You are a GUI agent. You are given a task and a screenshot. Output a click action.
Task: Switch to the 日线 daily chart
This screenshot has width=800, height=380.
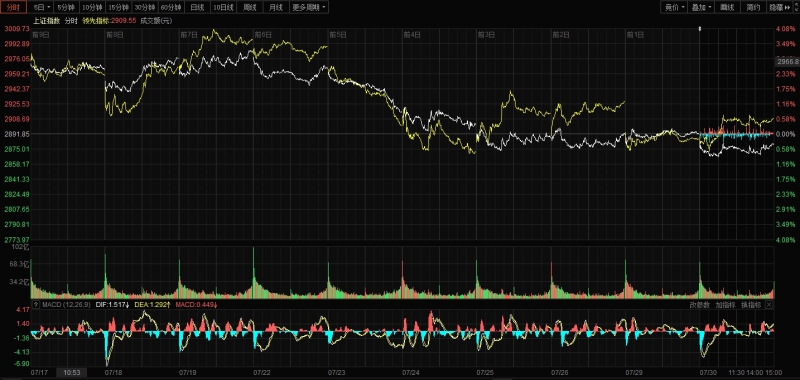click(x=197, y=7)
